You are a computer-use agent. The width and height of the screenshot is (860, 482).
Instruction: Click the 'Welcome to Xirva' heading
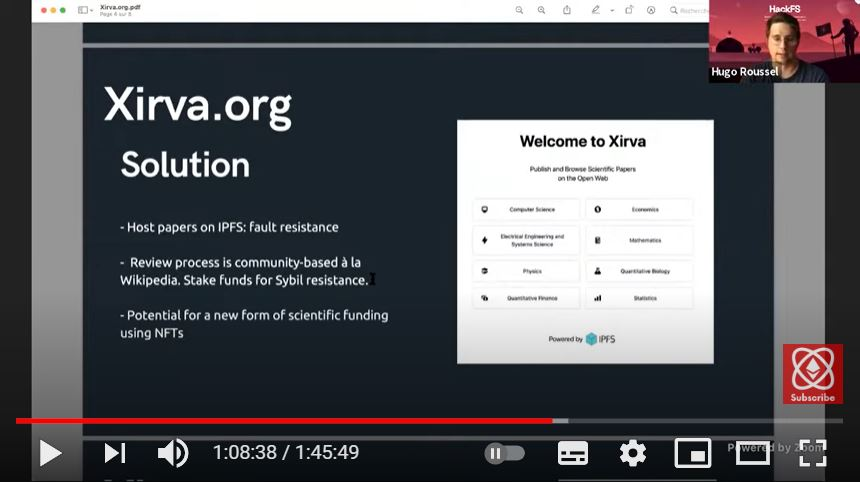pyautogui.click(x=582, y=141)
